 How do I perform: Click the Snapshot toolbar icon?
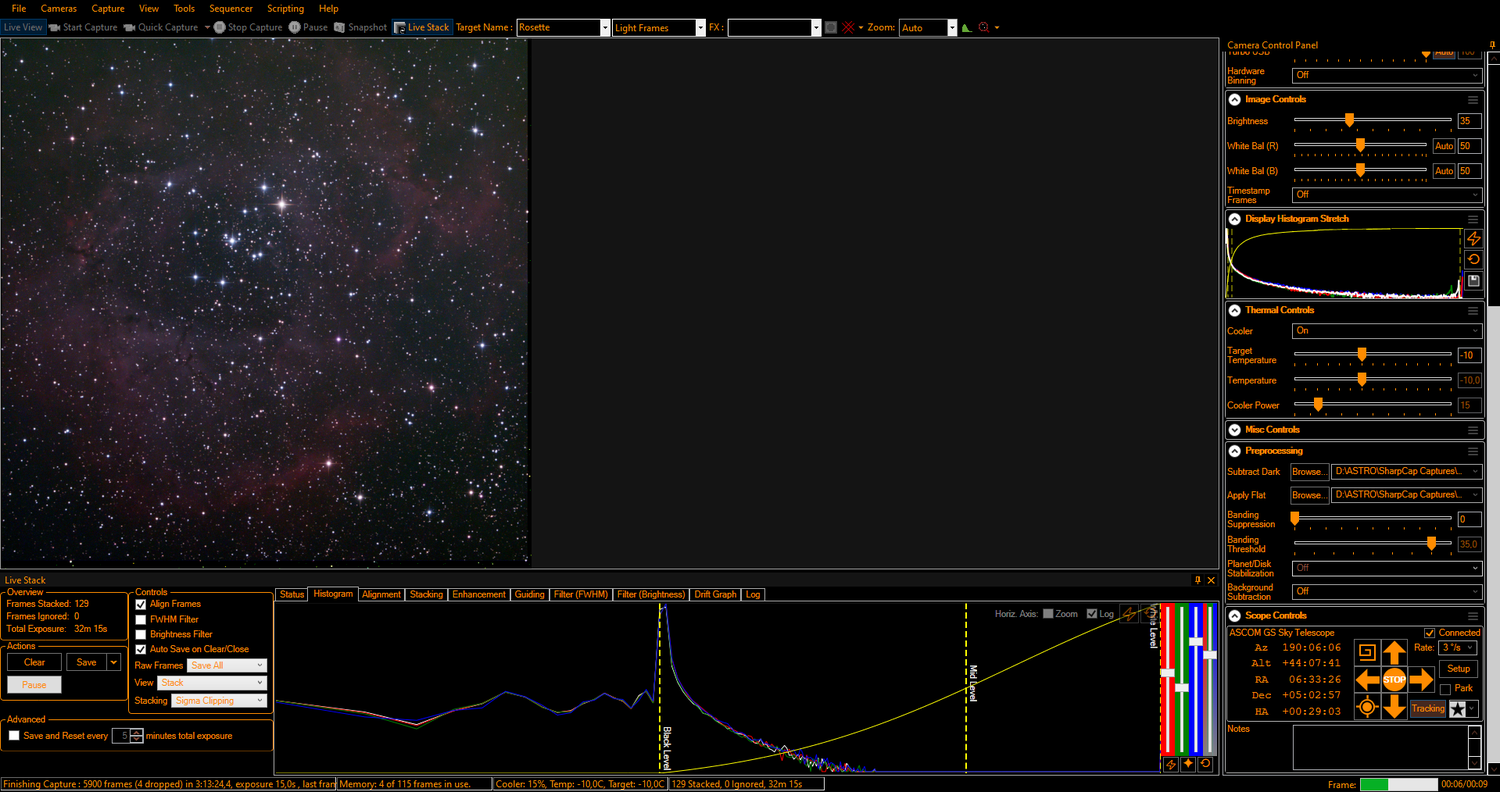[x=340, y=28]
